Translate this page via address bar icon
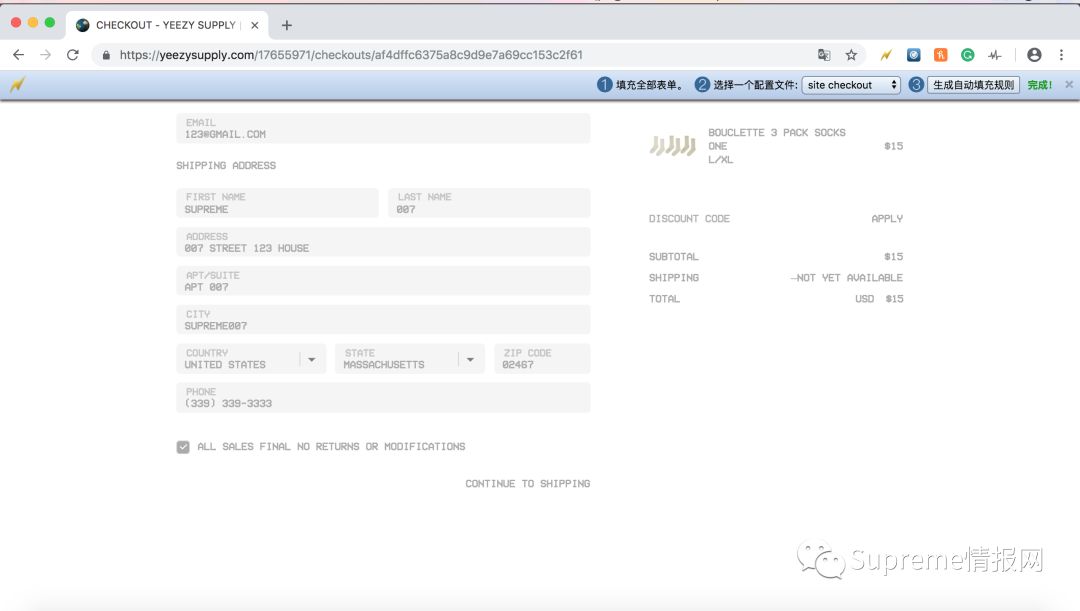The height and width of the screenshot is (611, 1080). (x=824, y=55)
